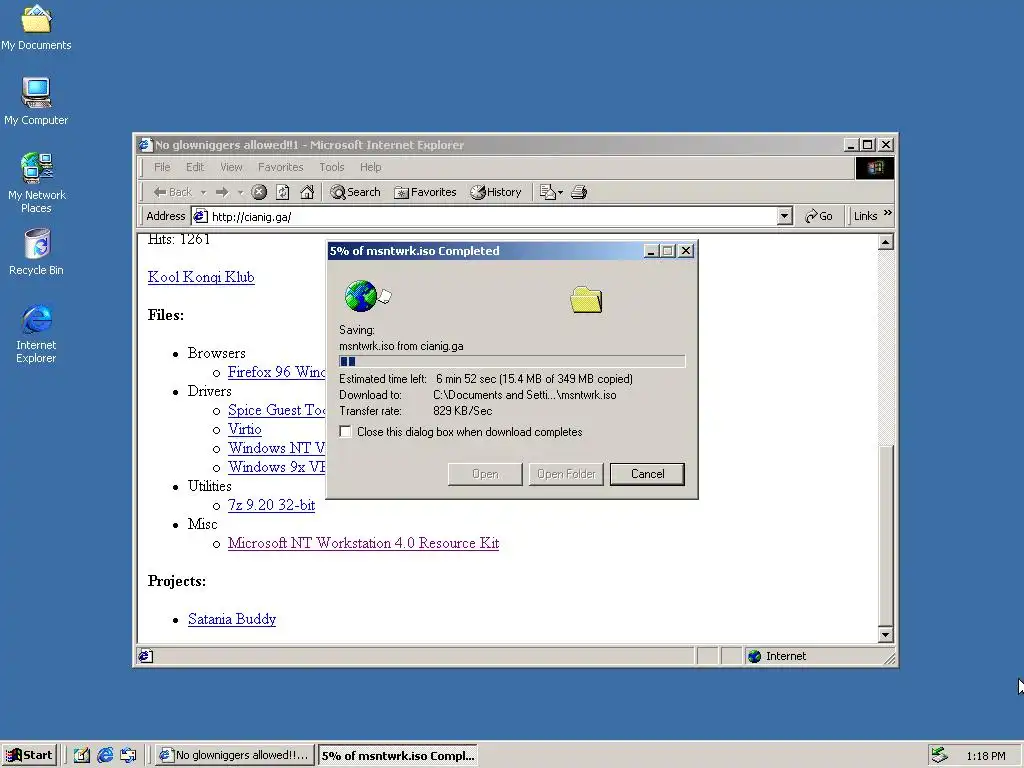
Task: Refresh the page using the Refresh icon
Action: [x=283, y=192]
